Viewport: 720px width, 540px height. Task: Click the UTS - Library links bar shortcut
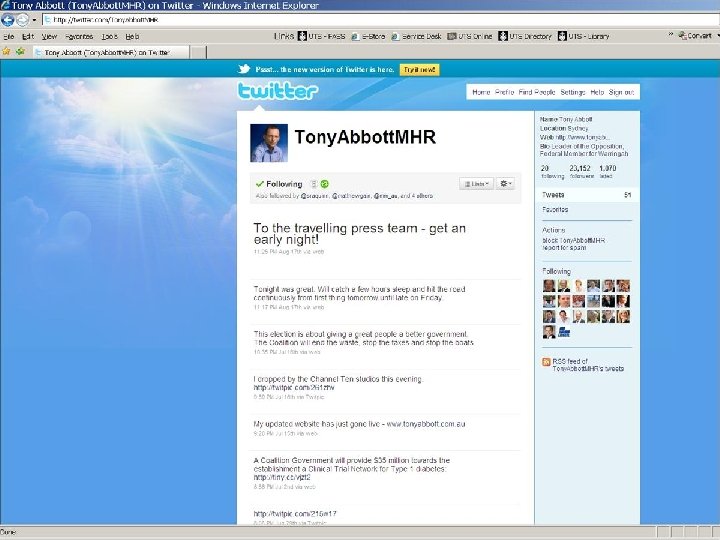point(584,36)
